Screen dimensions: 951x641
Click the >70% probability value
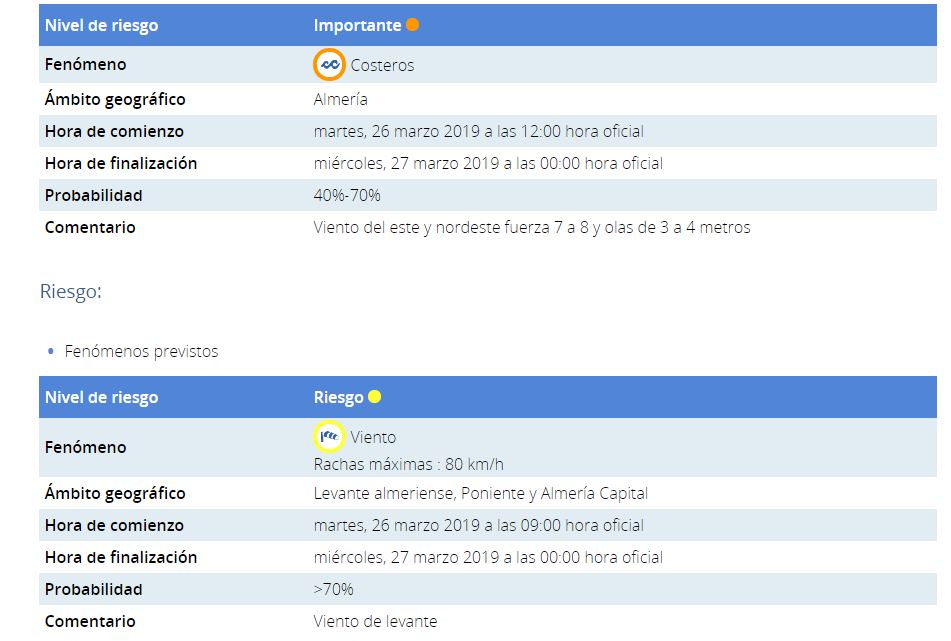334,589
